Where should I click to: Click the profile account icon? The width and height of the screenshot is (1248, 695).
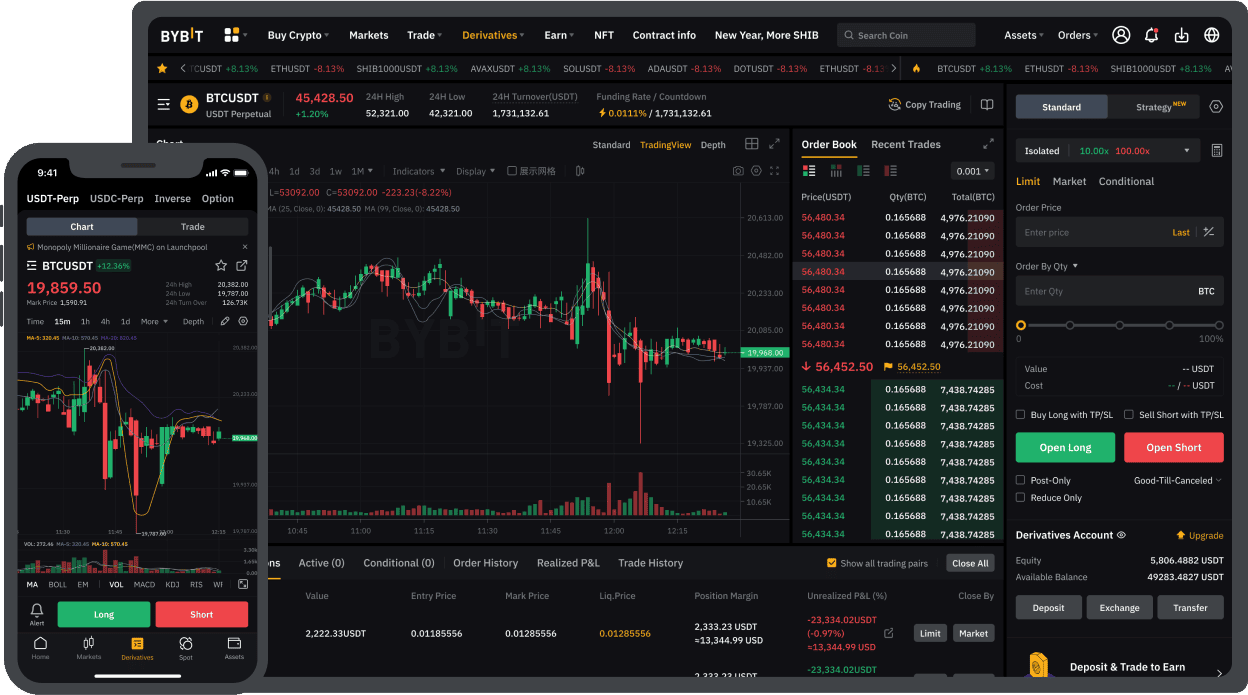[x=1120, y=34]
